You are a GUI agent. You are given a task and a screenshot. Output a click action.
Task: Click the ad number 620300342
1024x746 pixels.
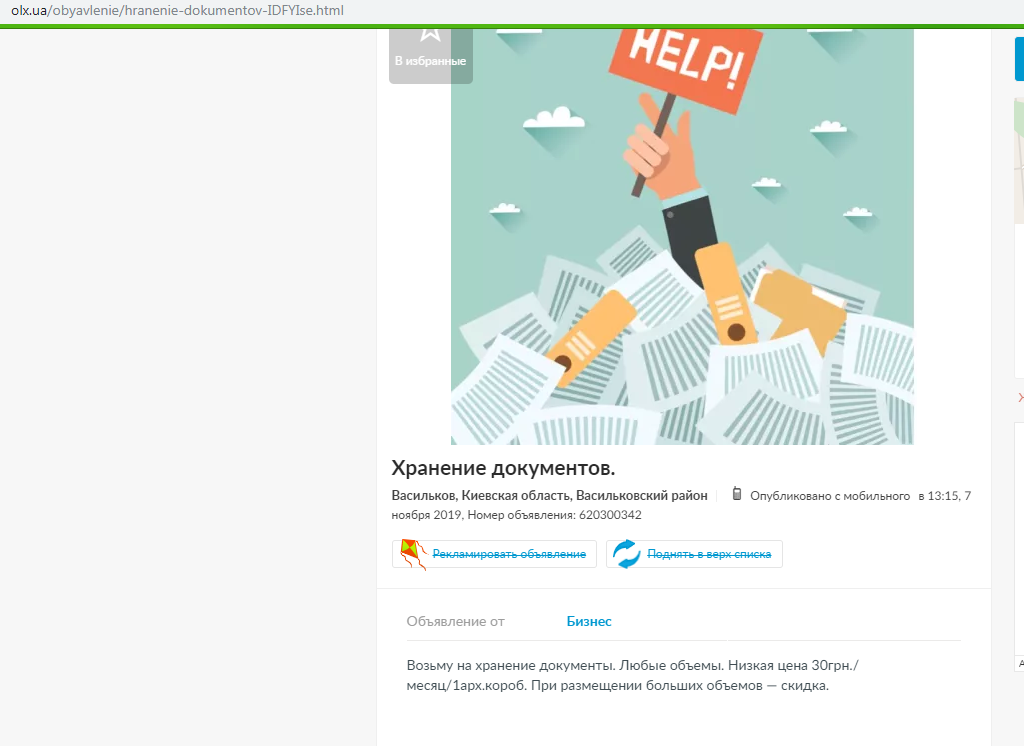pos(610,515)
